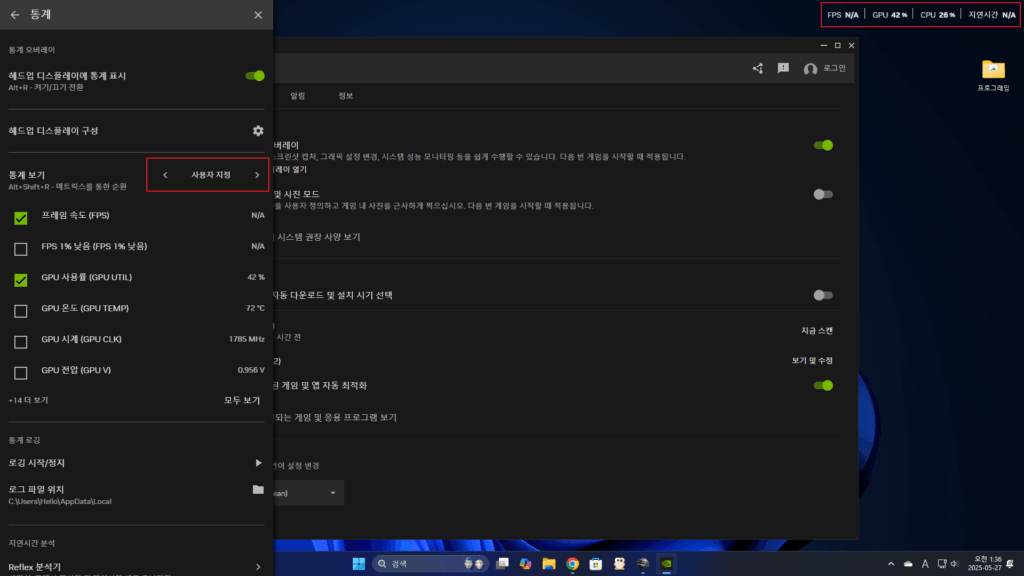This screenshot has width=1024, height=576.
Task: Click the volume speaker tray icon
Action: pyautogui.click(x=954, y=564)
